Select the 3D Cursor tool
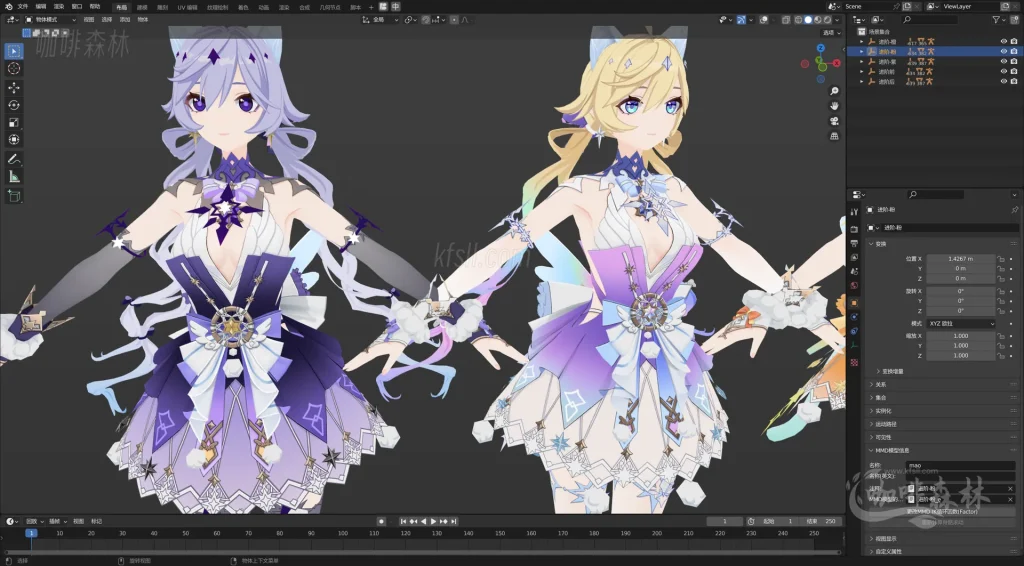 (14, 69)
